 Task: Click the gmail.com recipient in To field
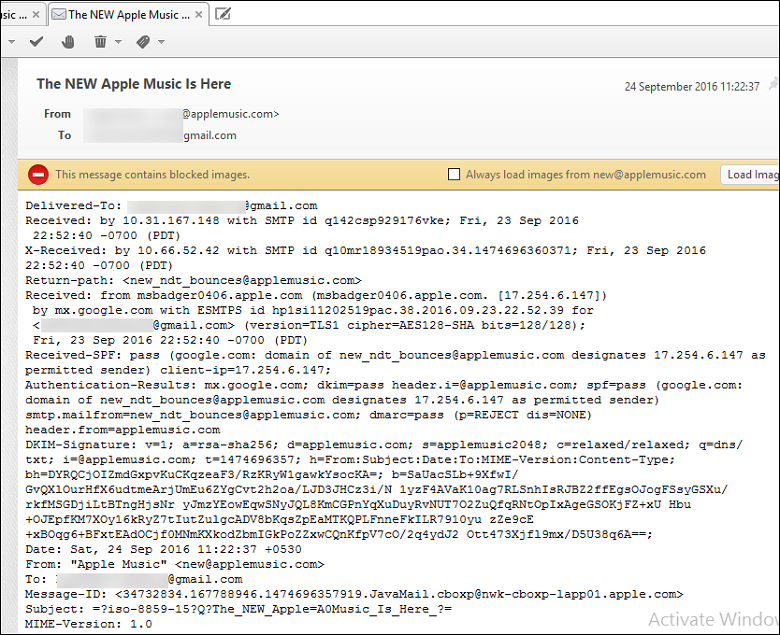click(x=210, y=135)
